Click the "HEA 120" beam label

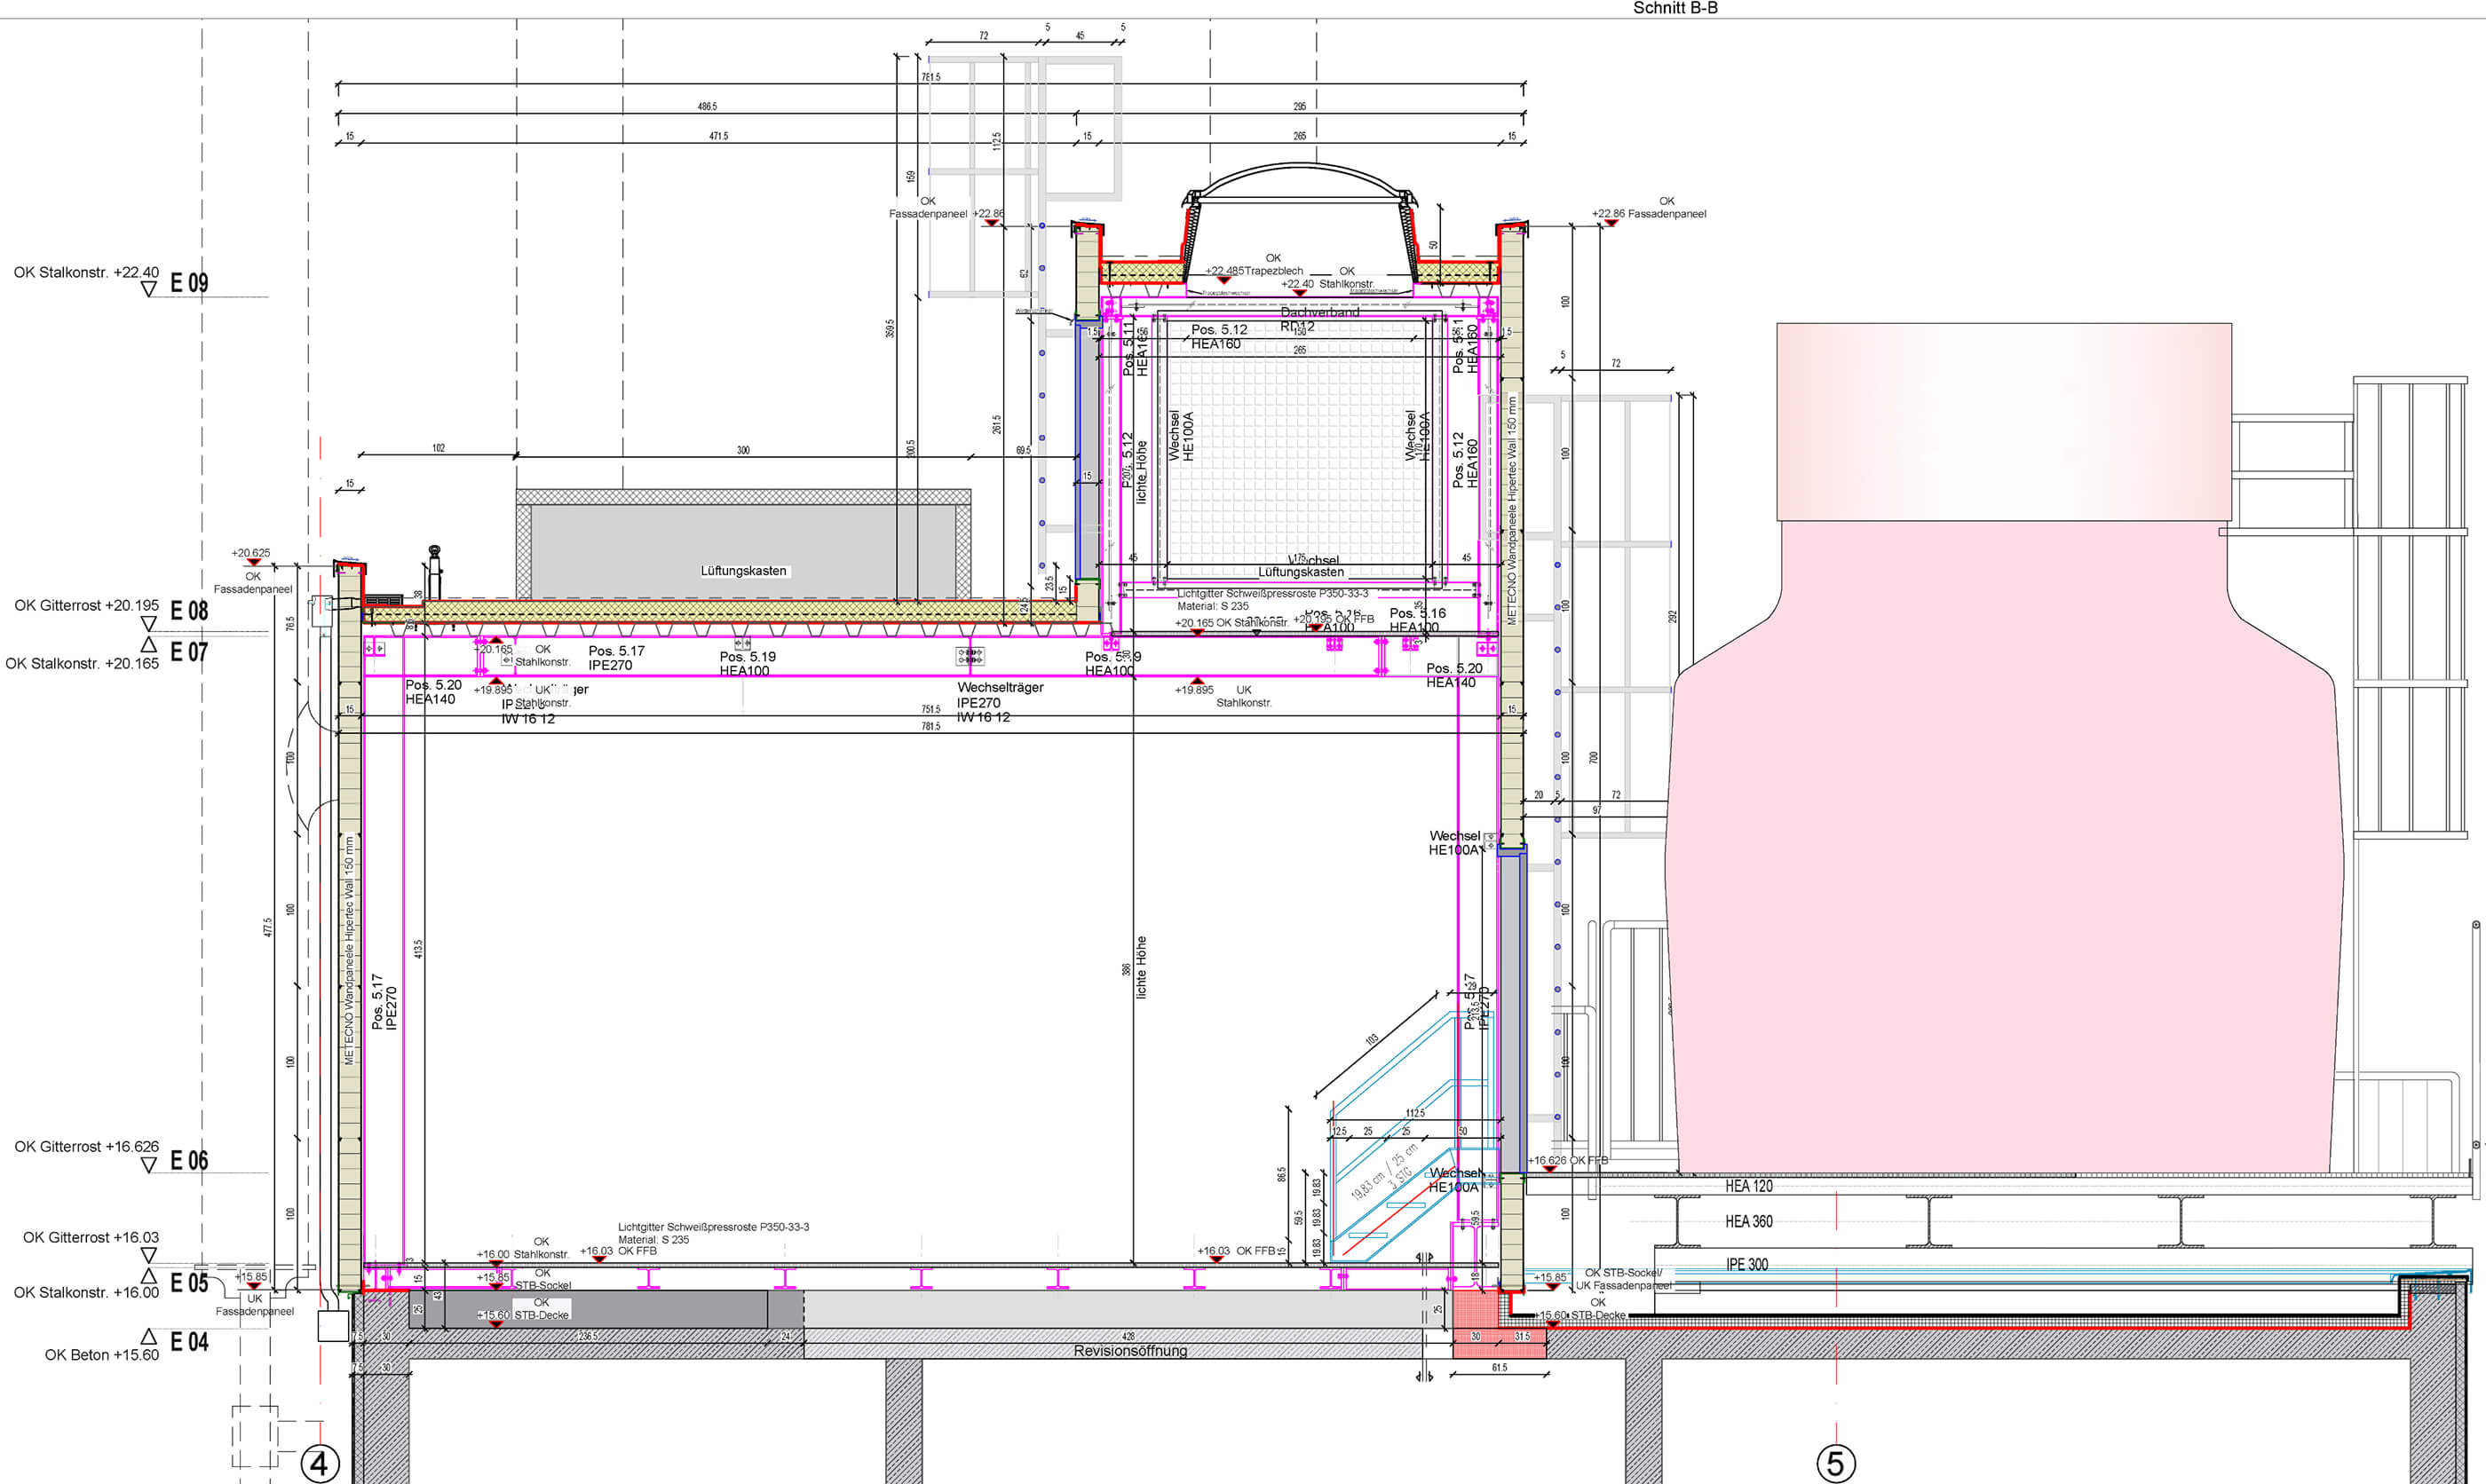pyautogui.click(x=1748, y=1187)
